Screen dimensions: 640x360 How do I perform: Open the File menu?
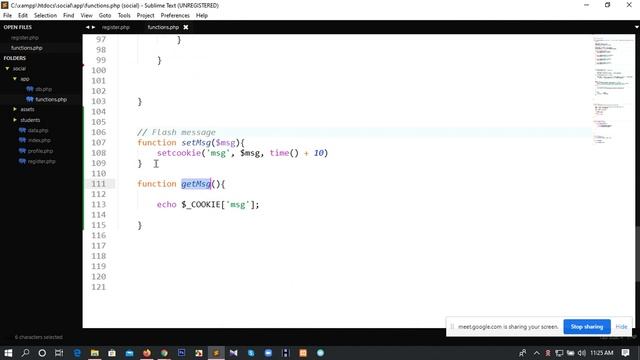click(x=7, y=16)
